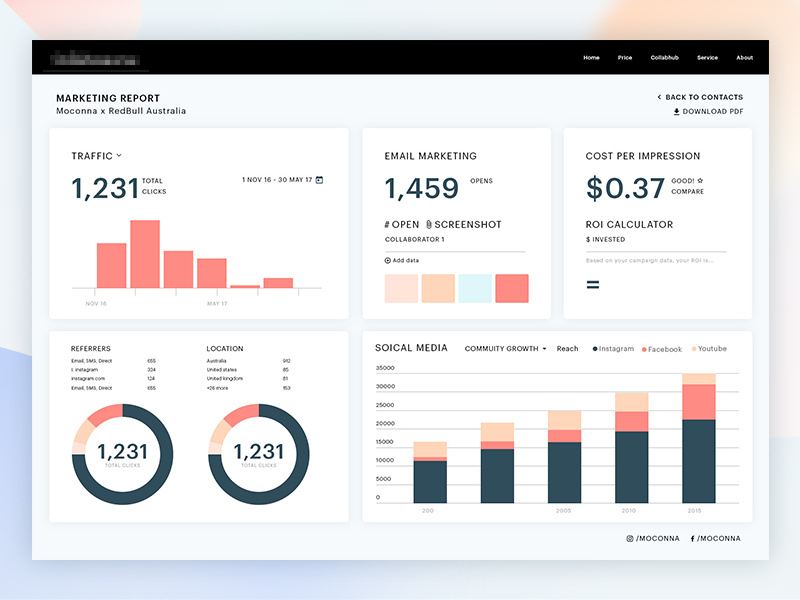Open the date range calendar icon

[x=319, y=180]
